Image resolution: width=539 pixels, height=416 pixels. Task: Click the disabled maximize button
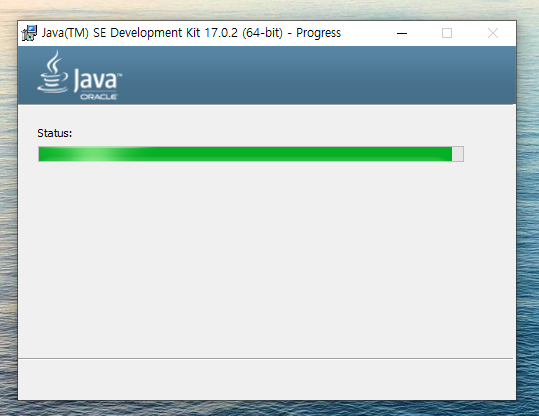point(447,33)
